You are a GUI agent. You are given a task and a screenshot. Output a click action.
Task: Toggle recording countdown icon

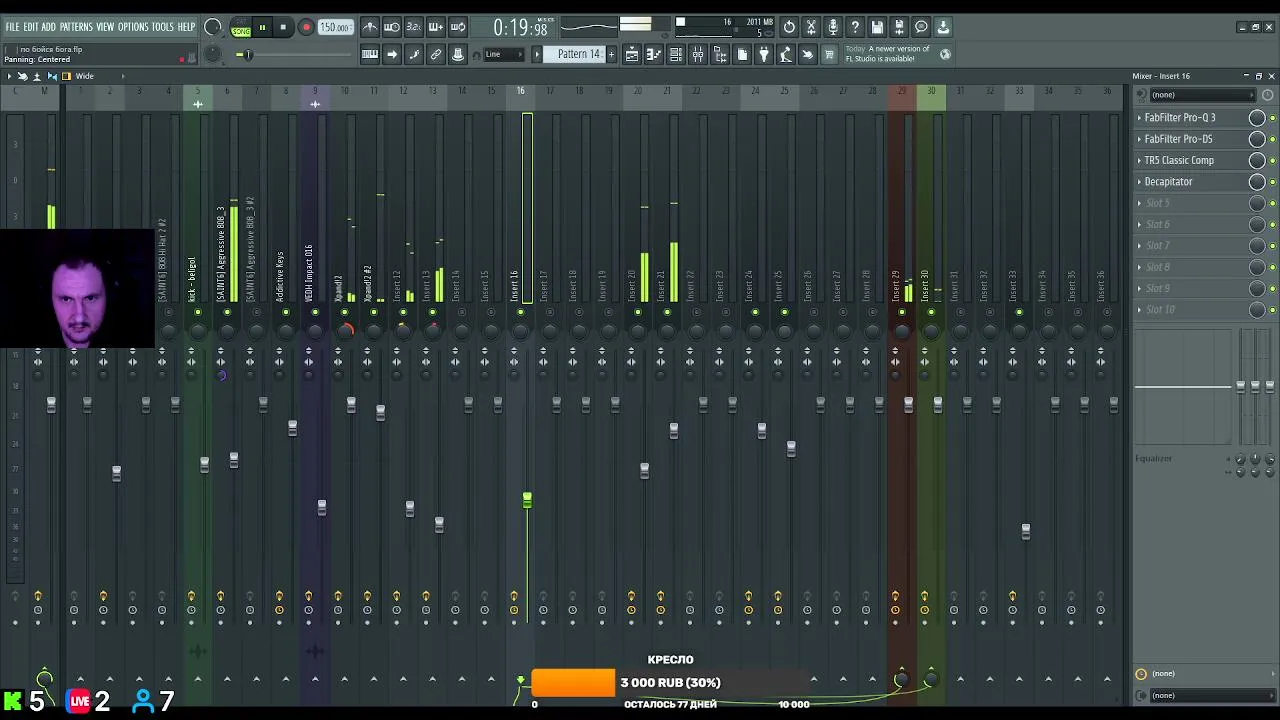point(414,27)
